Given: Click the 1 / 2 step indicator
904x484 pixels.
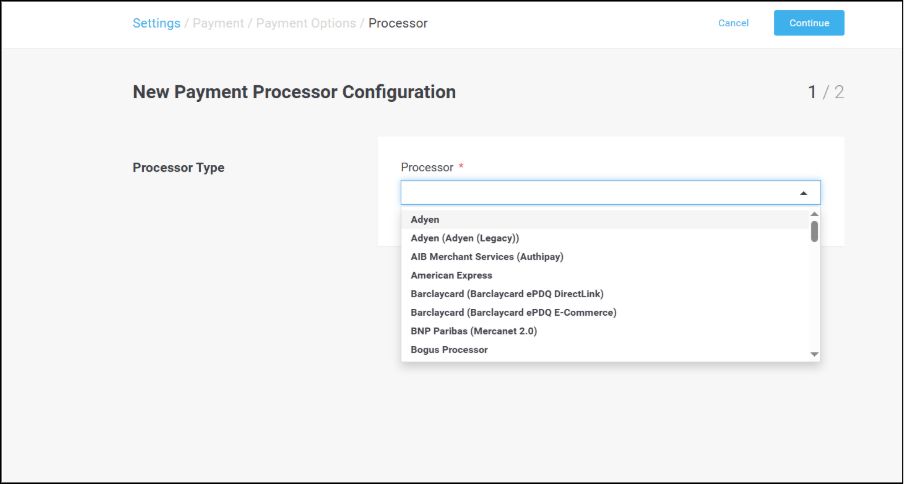Looking at the screenshot, I should pos(825,92).
